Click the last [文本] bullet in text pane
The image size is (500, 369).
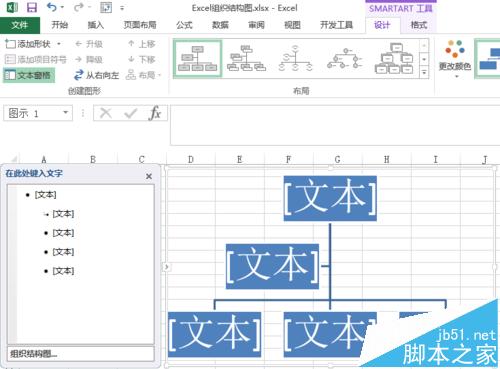(x=63, y=271)
